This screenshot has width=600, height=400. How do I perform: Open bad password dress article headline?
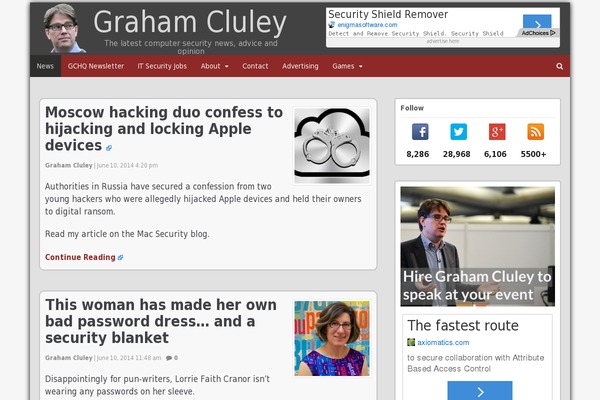coord(161,321)
